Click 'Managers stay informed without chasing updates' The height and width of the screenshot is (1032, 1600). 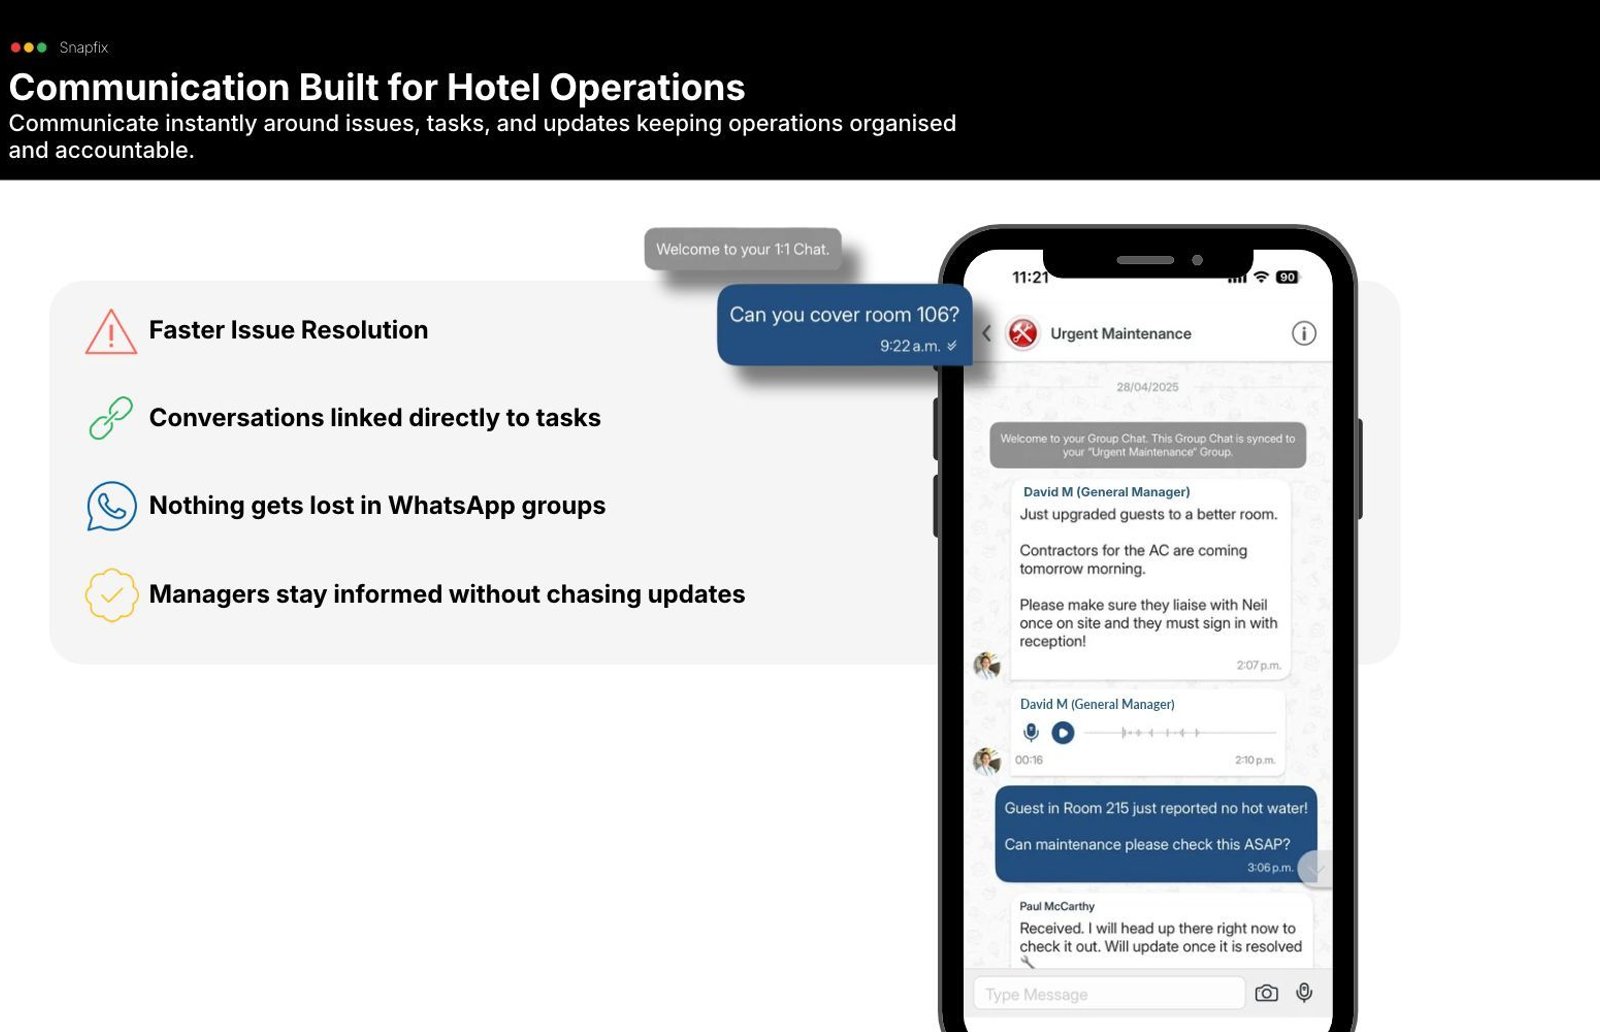click(x=447, y=594)
